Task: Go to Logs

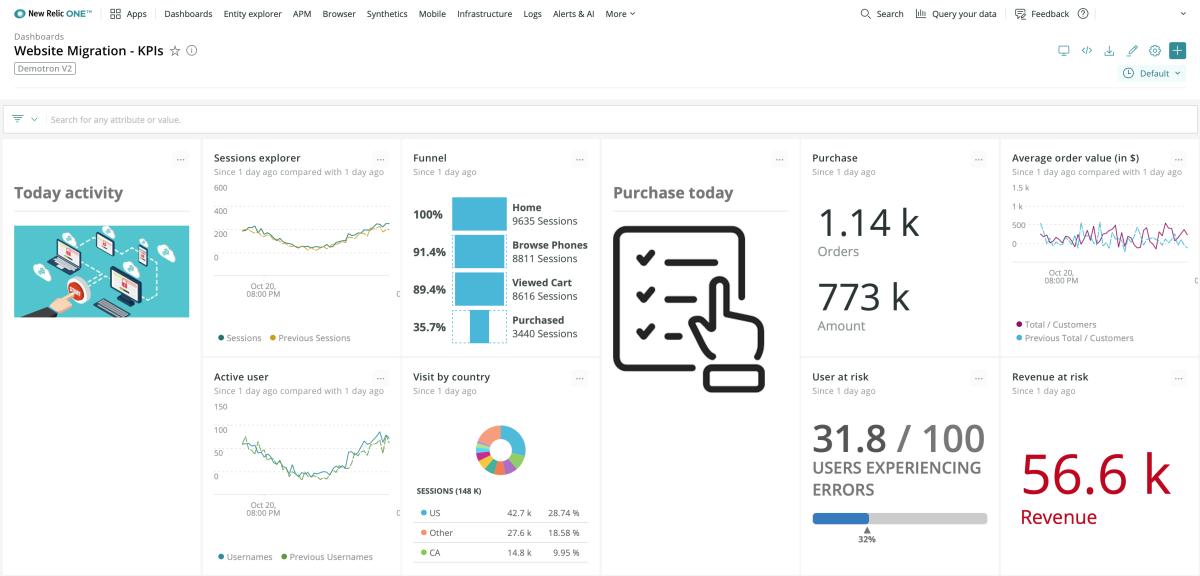Action: pyautogui.click(x=532, y=14)
